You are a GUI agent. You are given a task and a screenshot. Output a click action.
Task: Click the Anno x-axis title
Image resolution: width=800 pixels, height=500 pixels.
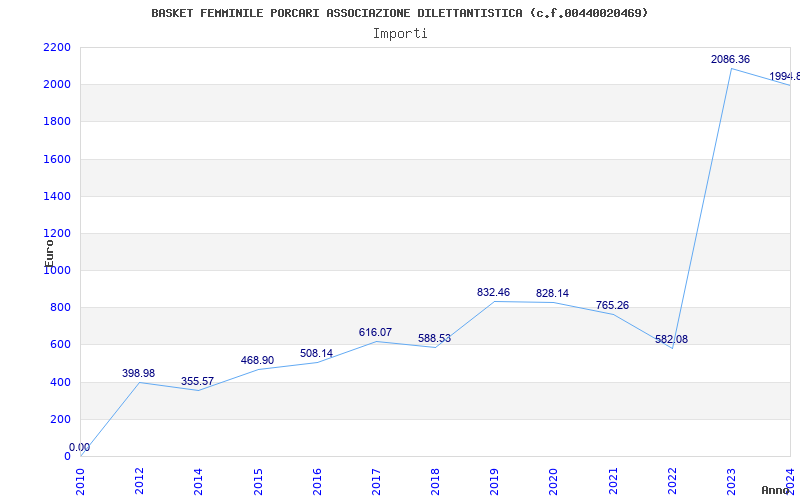[775, 490]
